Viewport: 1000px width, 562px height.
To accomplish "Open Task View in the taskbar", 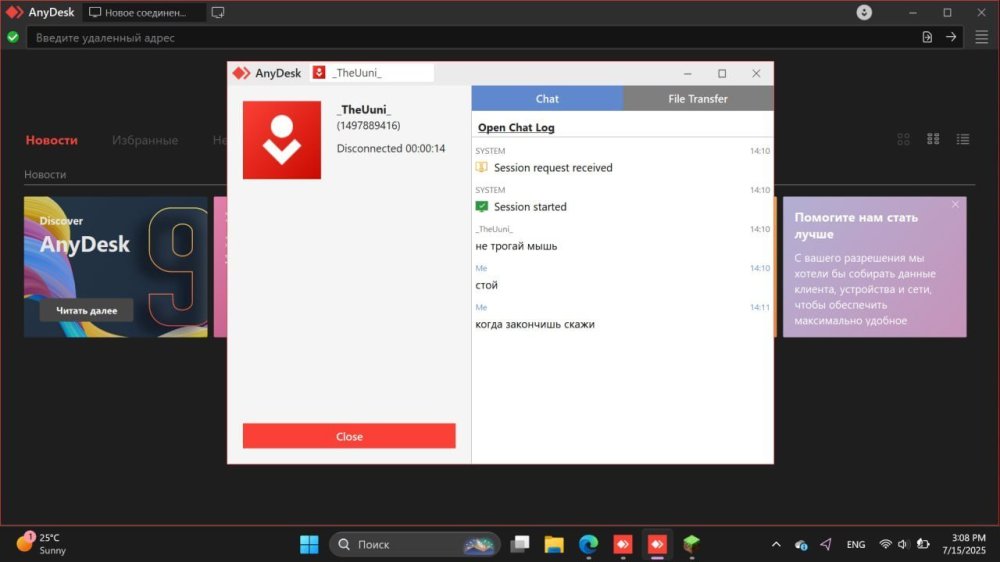I will coord(520,544).
